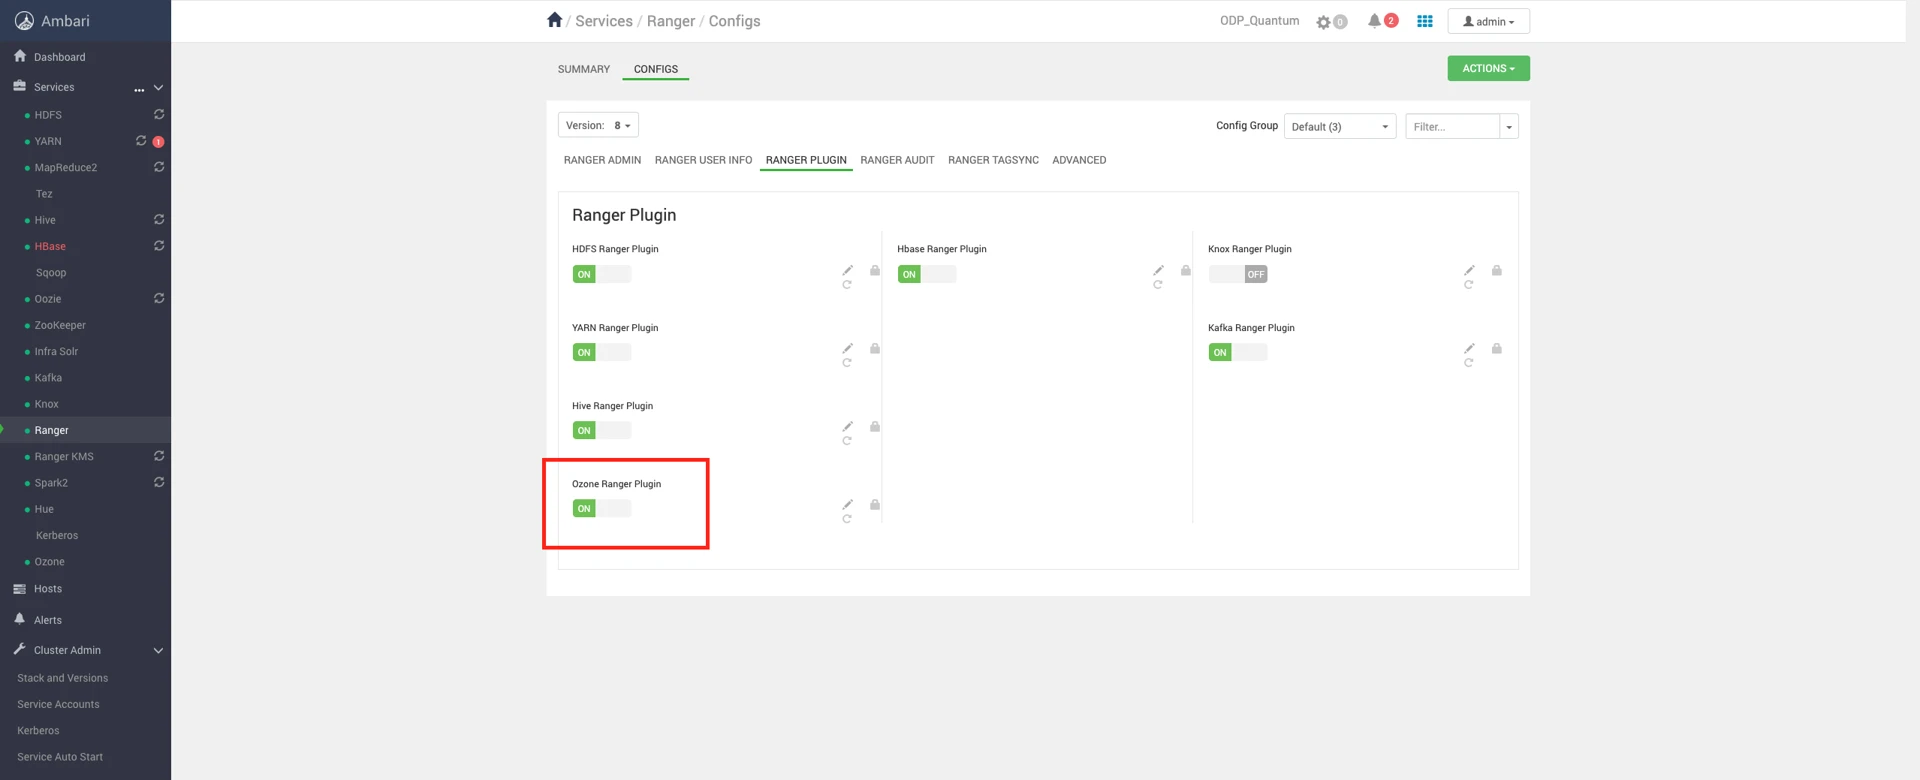
Task: Undo changes to YARN Ranger Plugin
Action: click(847, 363)
